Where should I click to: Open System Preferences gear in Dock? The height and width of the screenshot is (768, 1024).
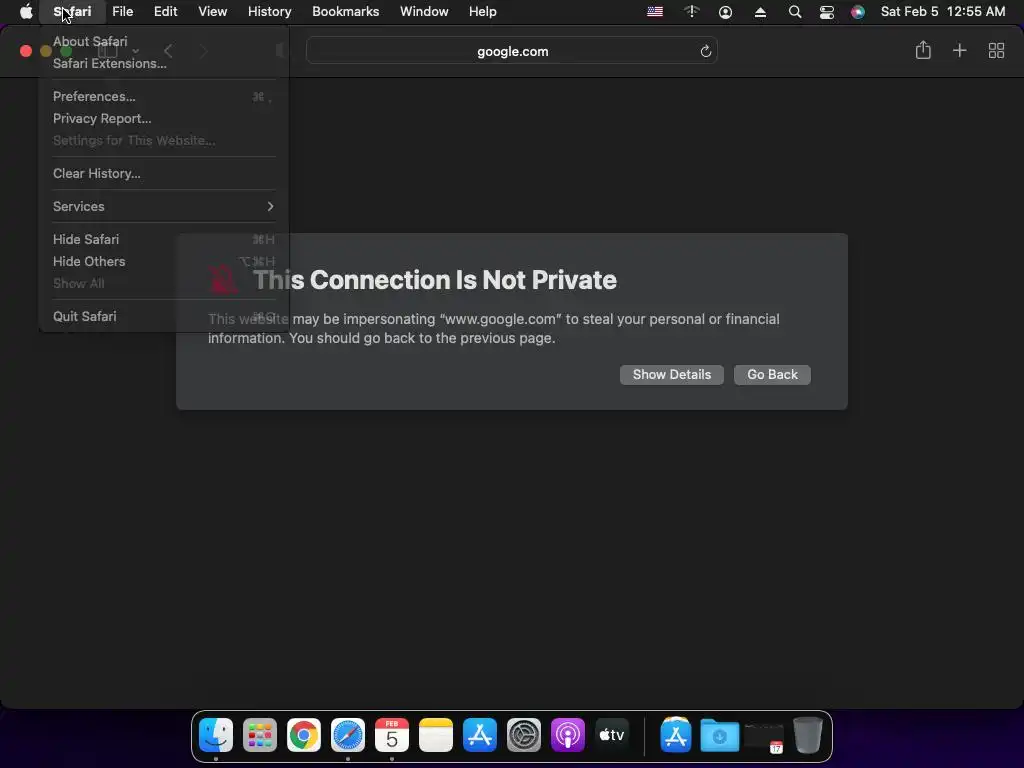(x=524, y=735)
